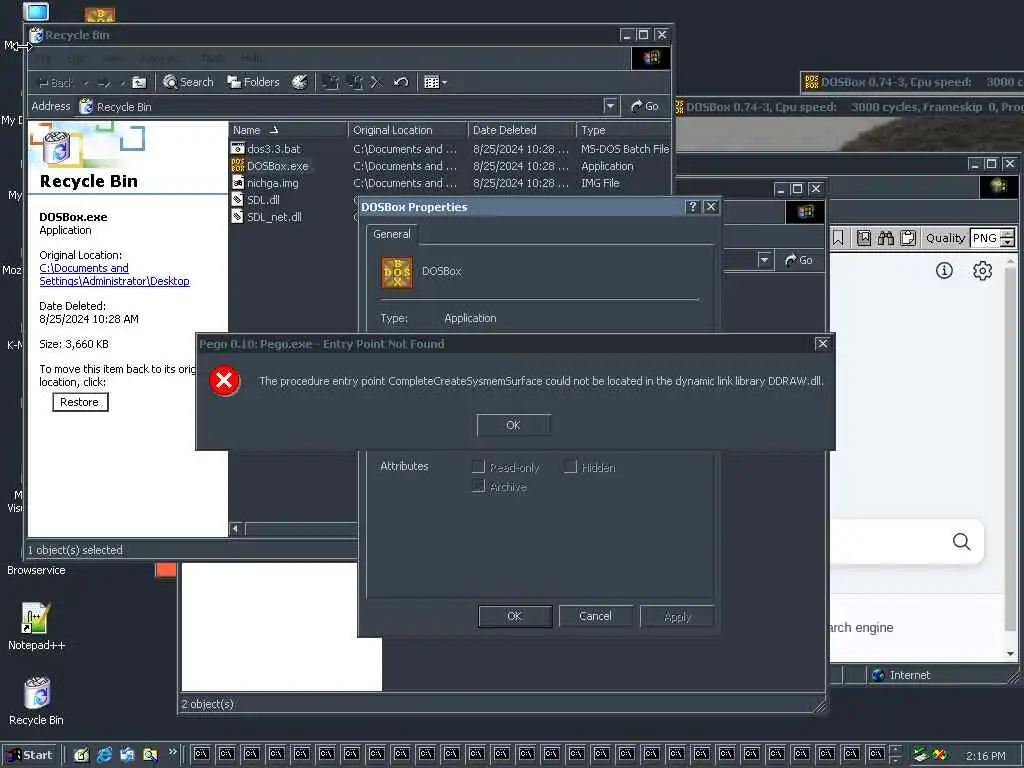Click OK in DOSBox Properties dialog
This screenshot has width=1024, height=768.
[x=515, y=616]
